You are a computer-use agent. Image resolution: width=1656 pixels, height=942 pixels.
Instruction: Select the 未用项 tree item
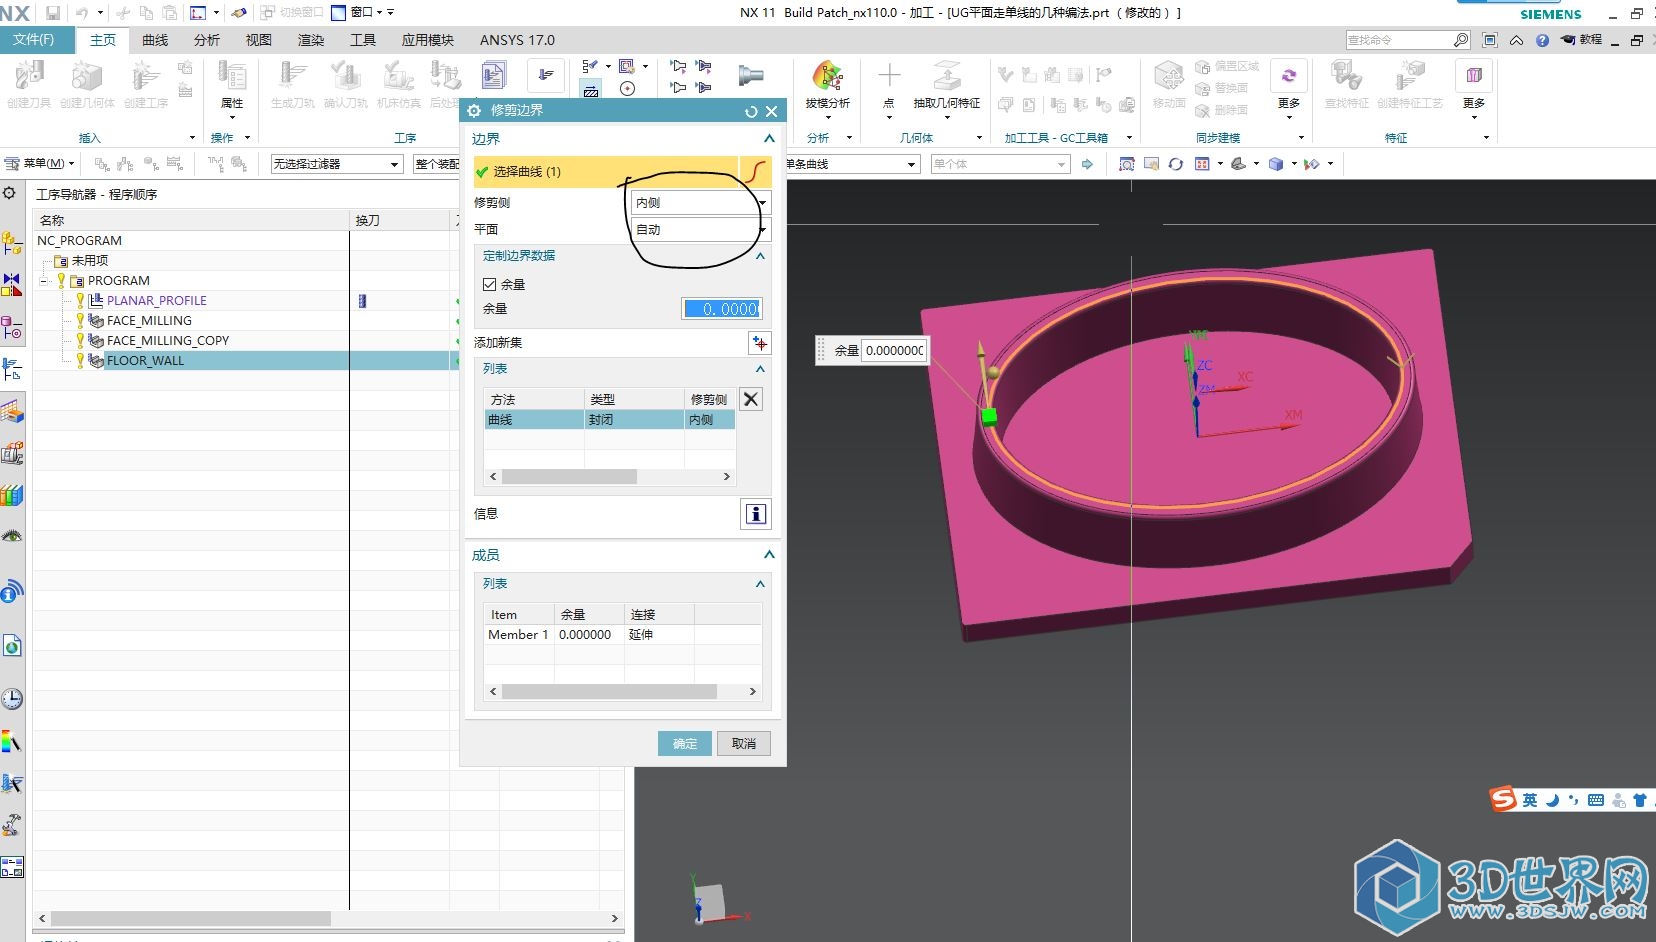[89, 261]
